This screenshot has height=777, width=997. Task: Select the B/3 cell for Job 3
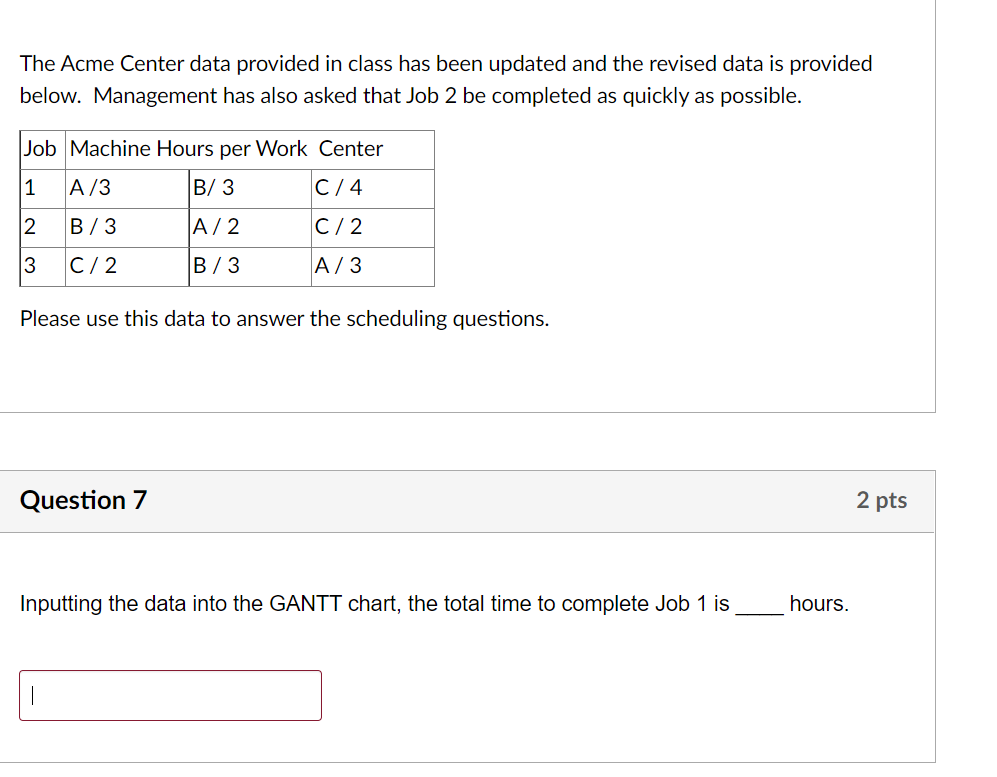pos(249,266)
